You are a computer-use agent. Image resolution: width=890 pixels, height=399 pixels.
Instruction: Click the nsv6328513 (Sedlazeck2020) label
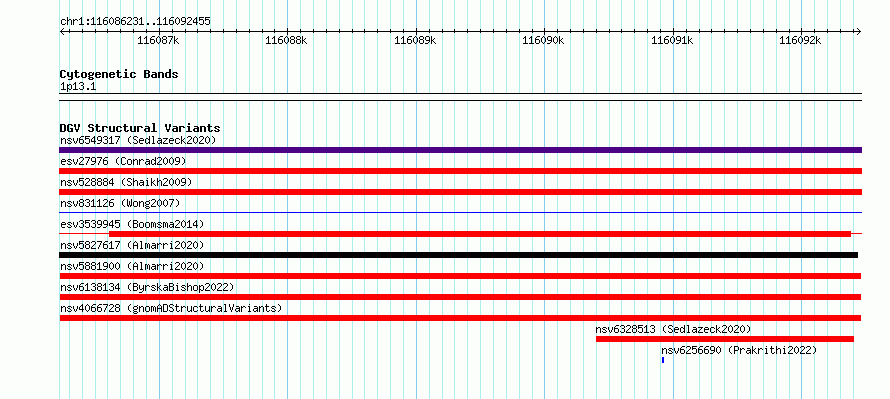(x=673, y=329)
